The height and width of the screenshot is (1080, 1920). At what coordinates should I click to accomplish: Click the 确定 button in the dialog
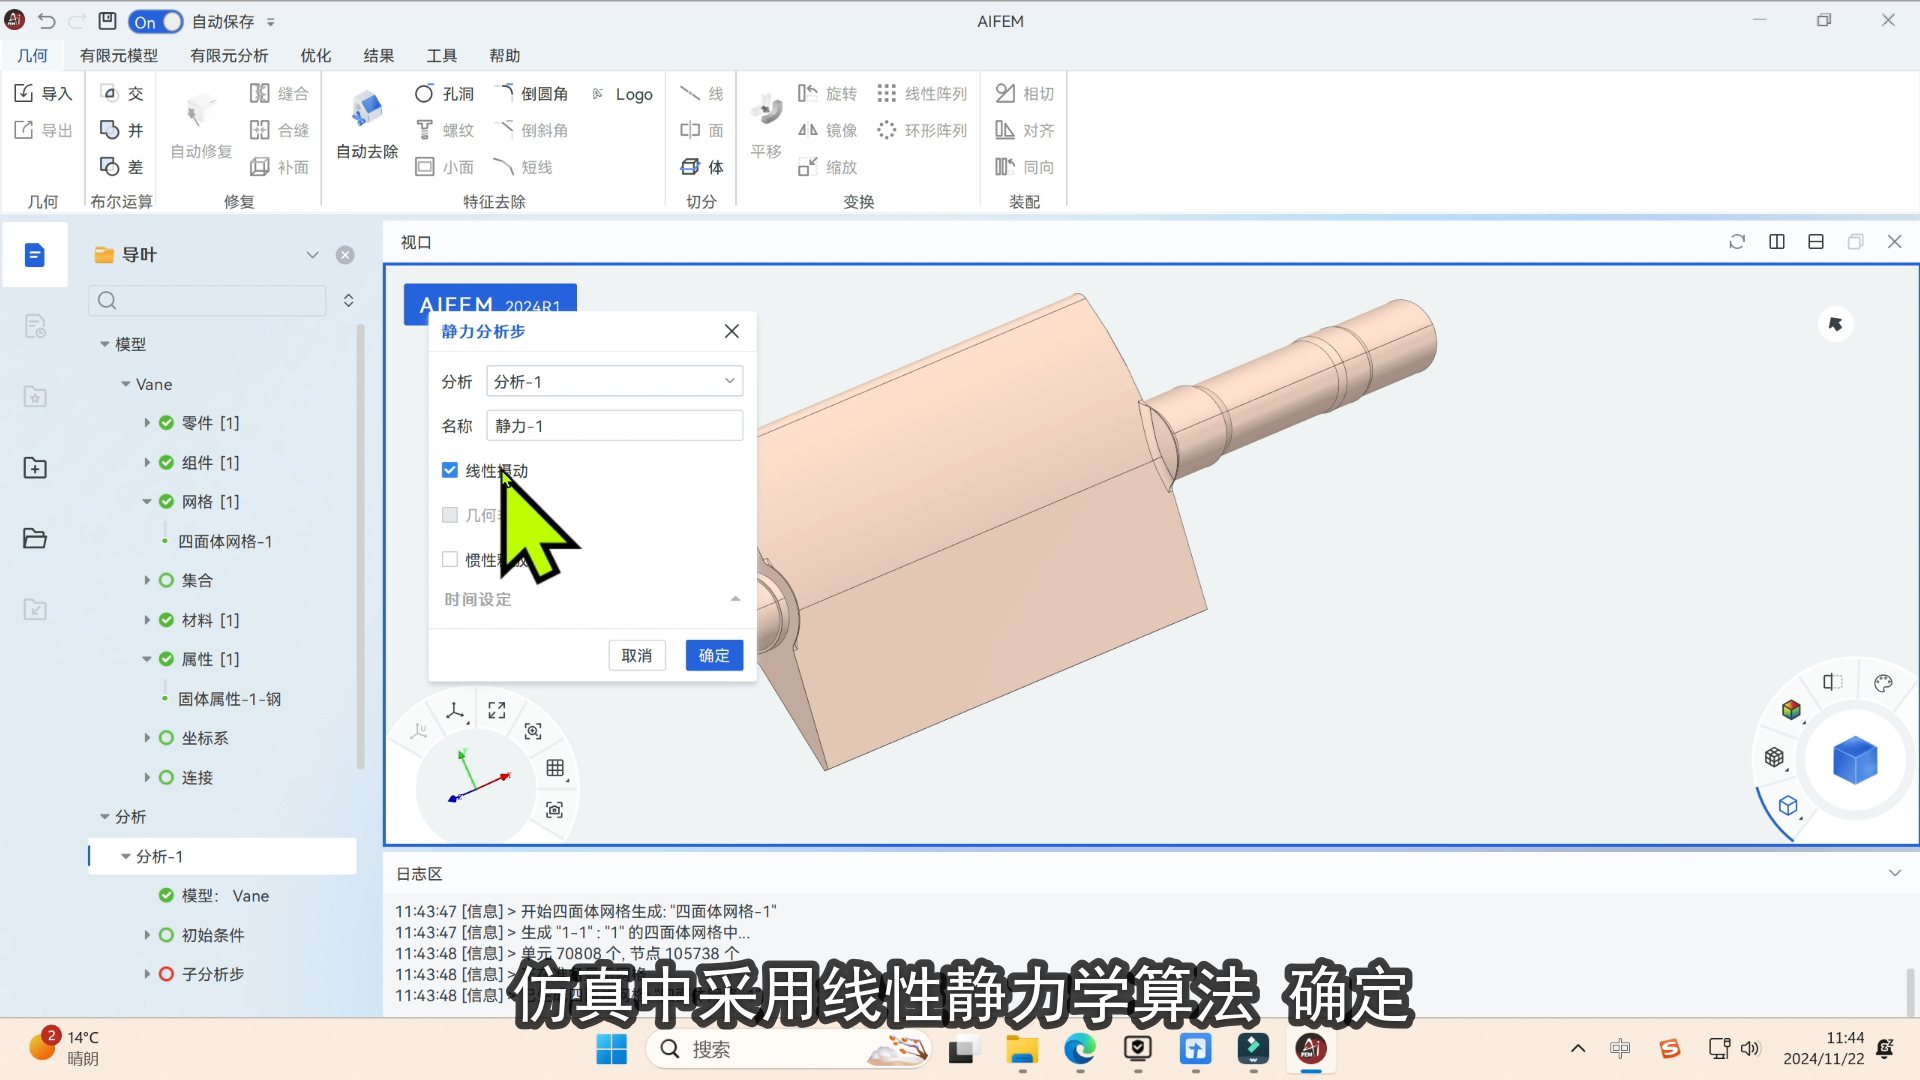[x=713, y=655]
